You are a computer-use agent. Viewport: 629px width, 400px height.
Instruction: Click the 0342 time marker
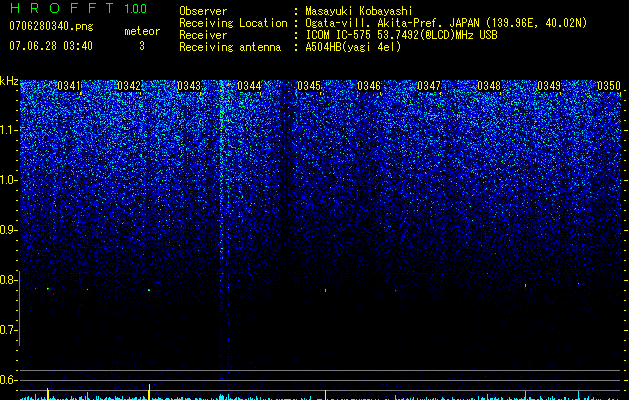[129, 86]
